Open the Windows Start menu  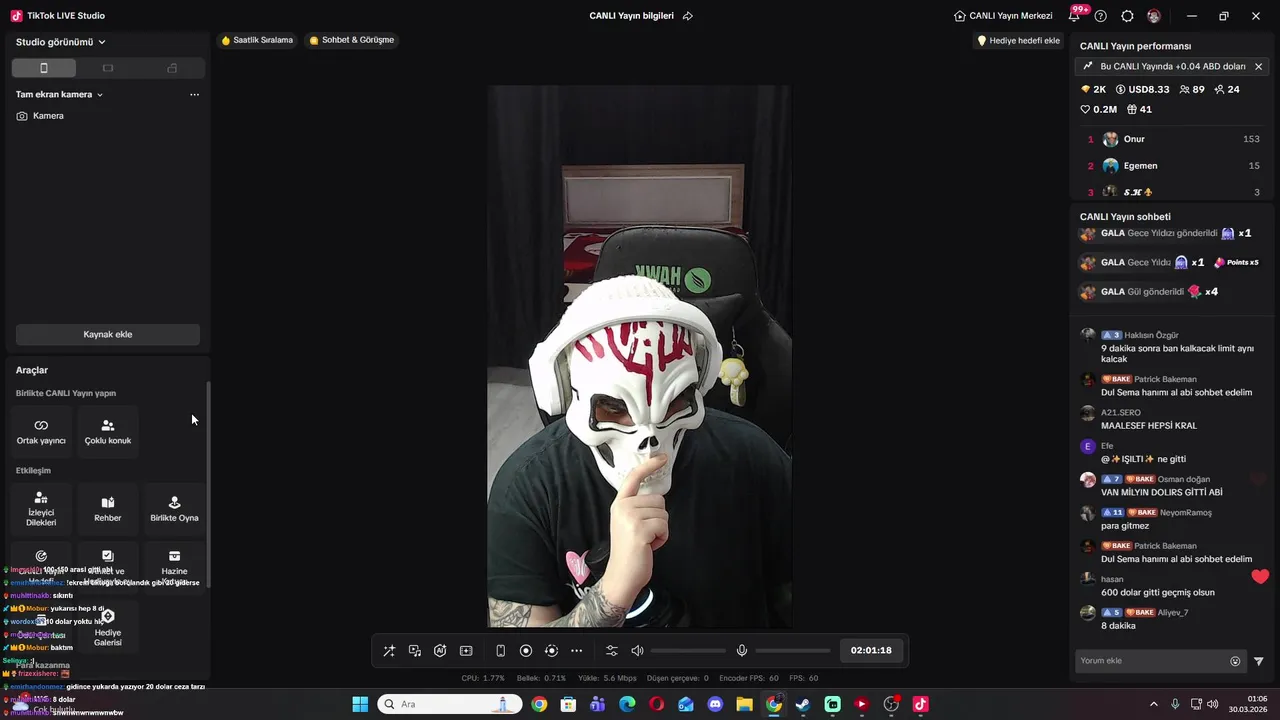click(360, 704)
